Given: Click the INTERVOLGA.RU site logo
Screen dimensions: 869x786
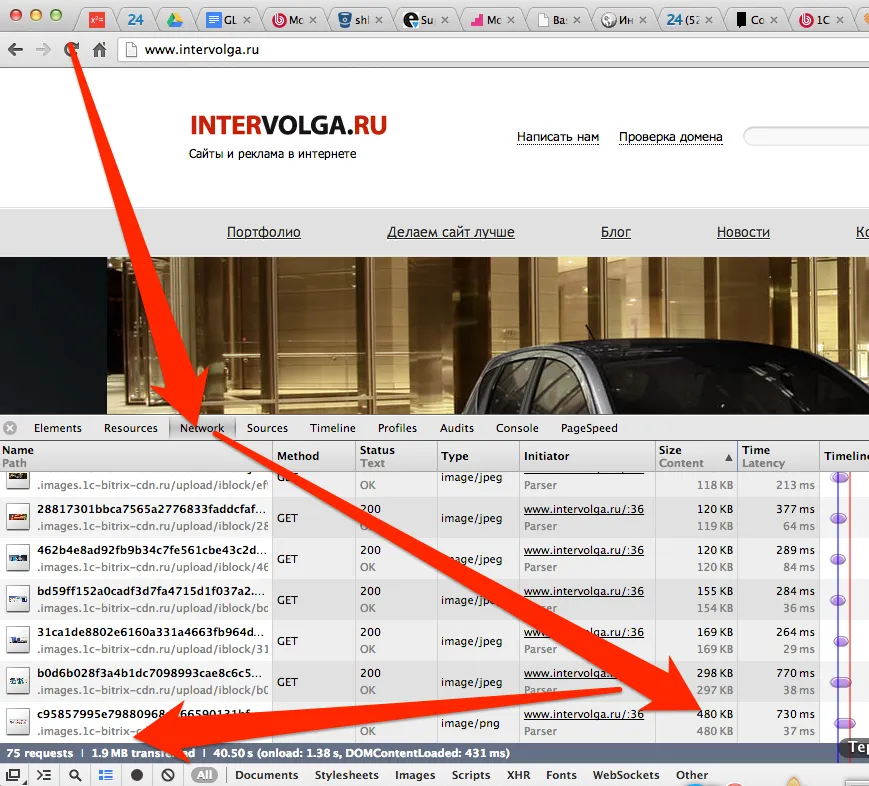Looking at the screenshot, I should (x=288, y=125).
